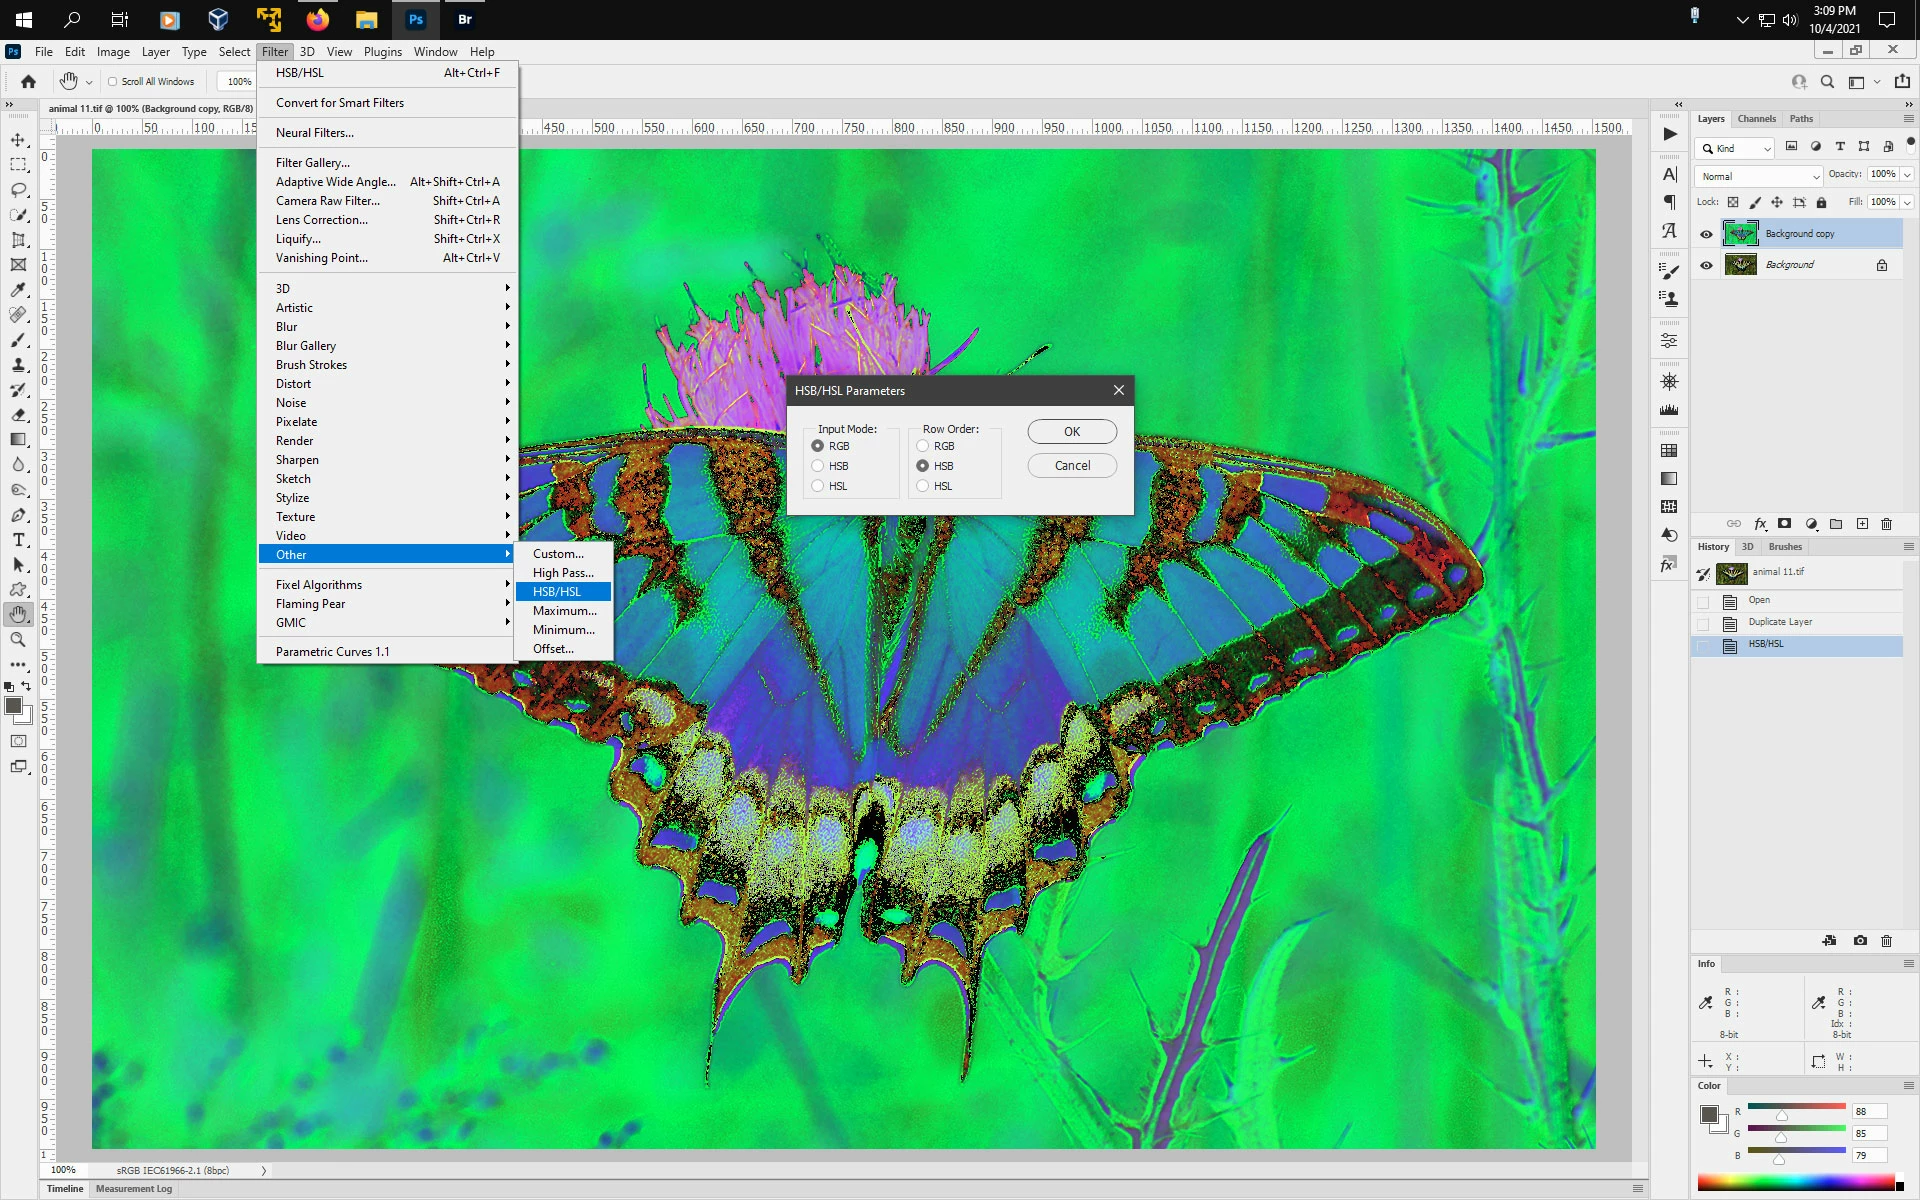Select the Lasso tool
1920x1200 pixels.
point(18,190)
